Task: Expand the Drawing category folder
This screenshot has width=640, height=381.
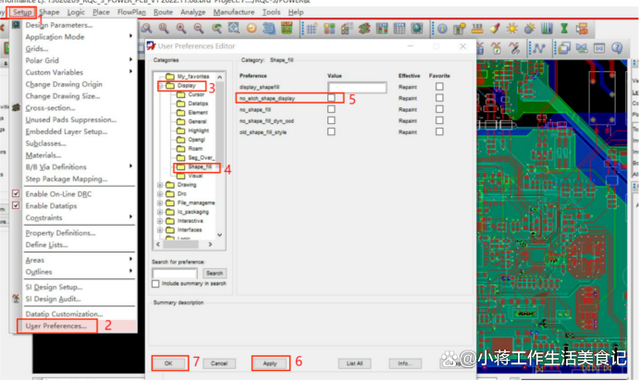Action: 160,185
